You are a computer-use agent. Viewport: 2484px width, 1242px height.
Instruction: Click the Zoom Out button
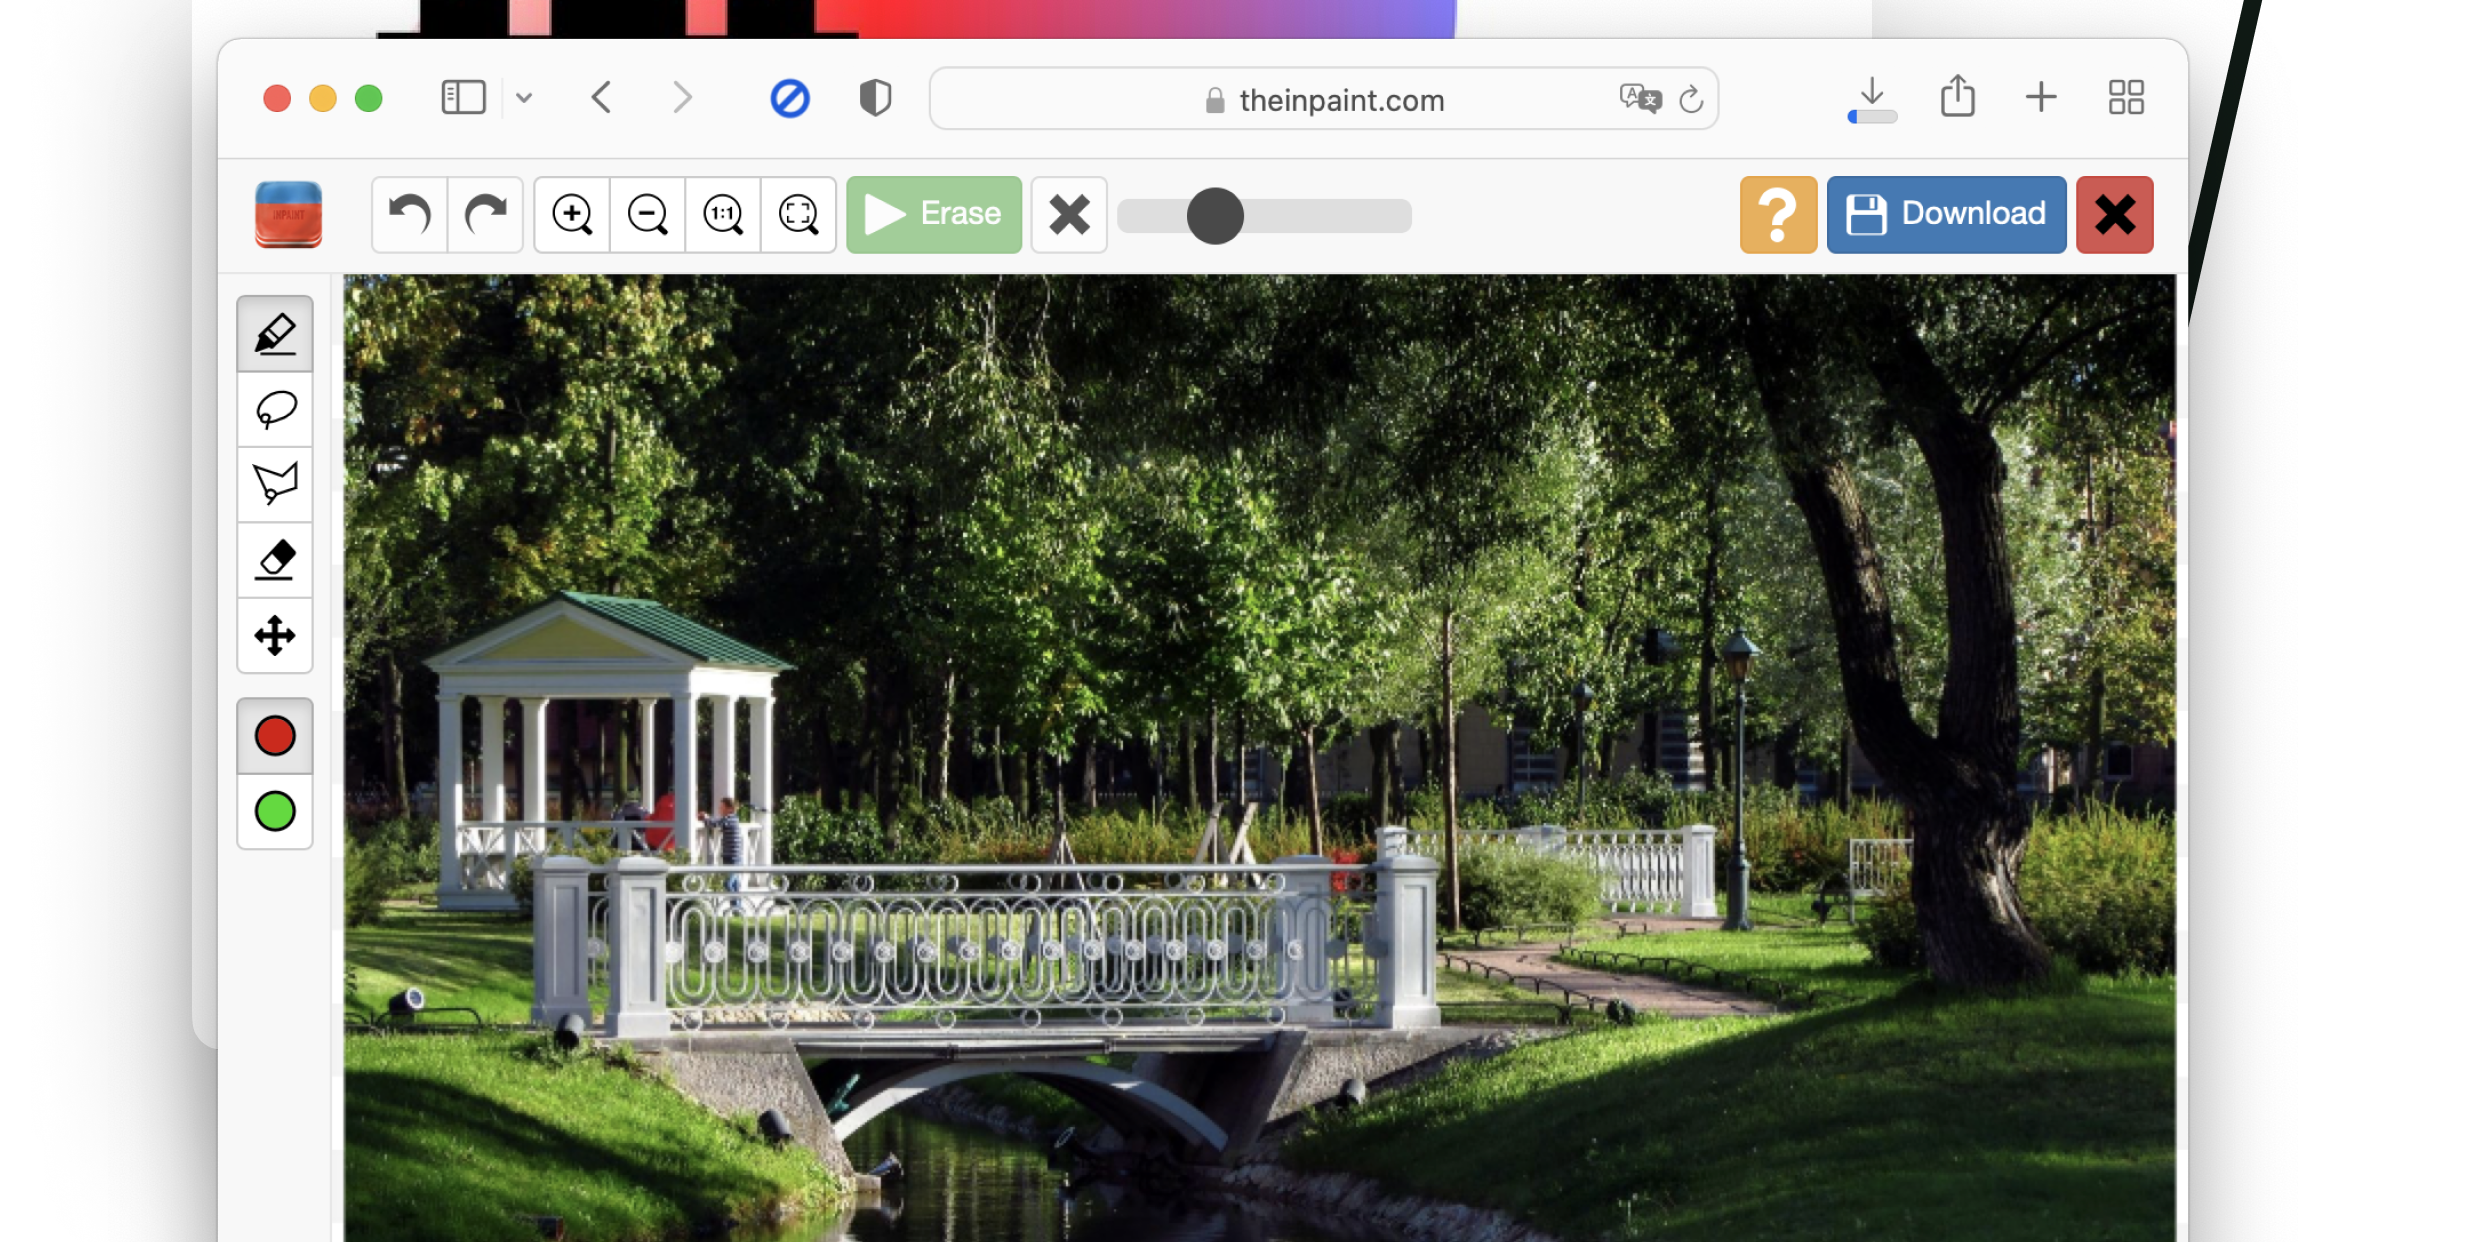coord(648,215)
